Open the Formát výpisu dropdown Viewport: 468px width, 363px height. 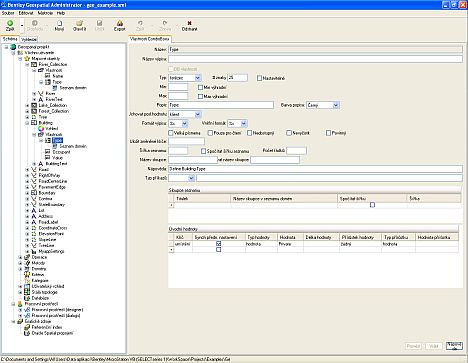tap(185, 124)
